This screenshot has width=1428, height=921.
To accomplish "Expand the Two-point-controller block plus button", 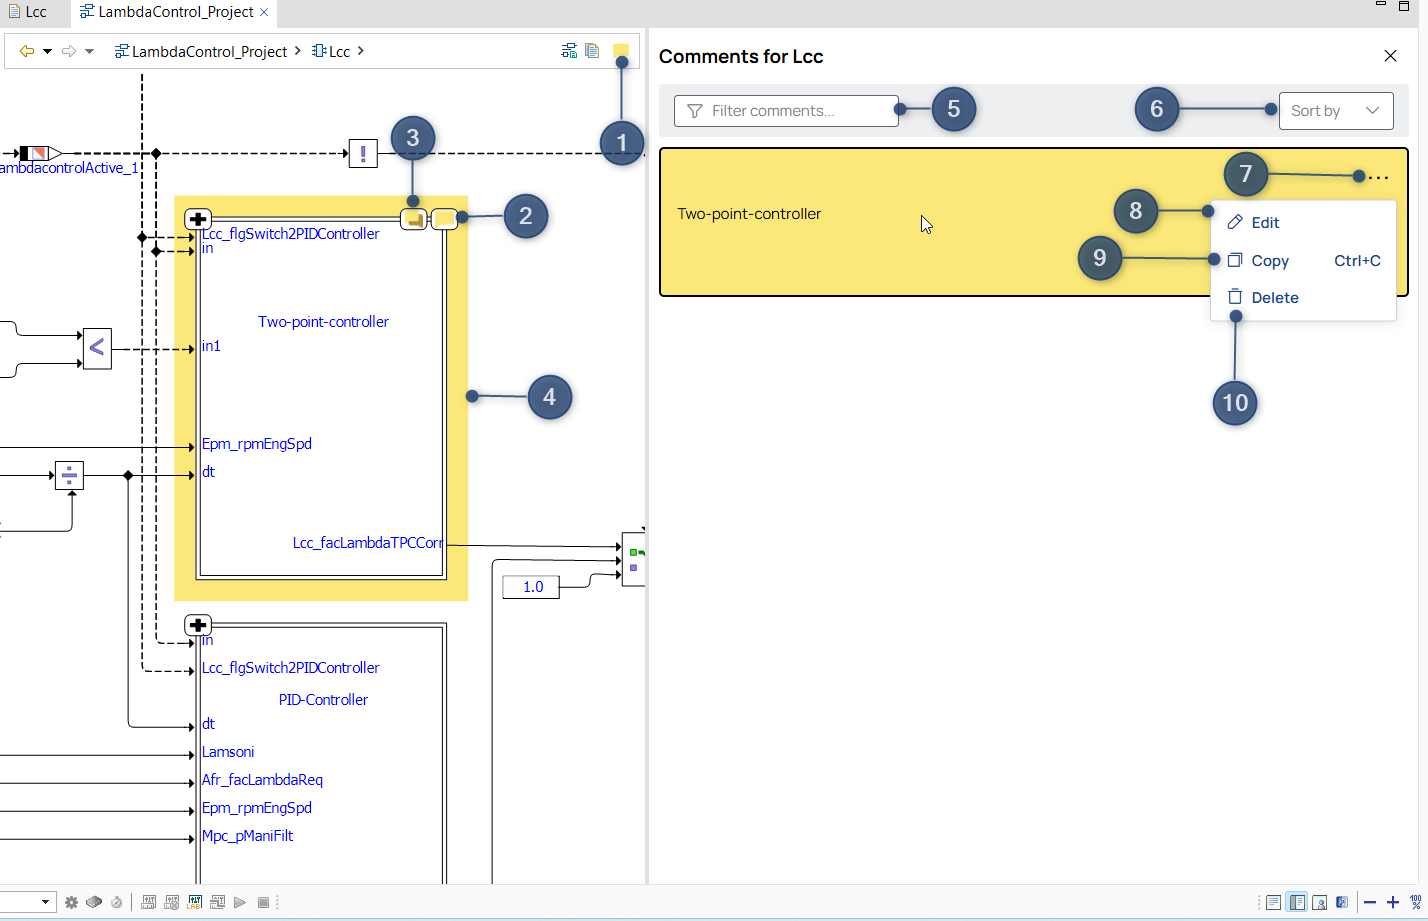I will click(x=198, y=219).
